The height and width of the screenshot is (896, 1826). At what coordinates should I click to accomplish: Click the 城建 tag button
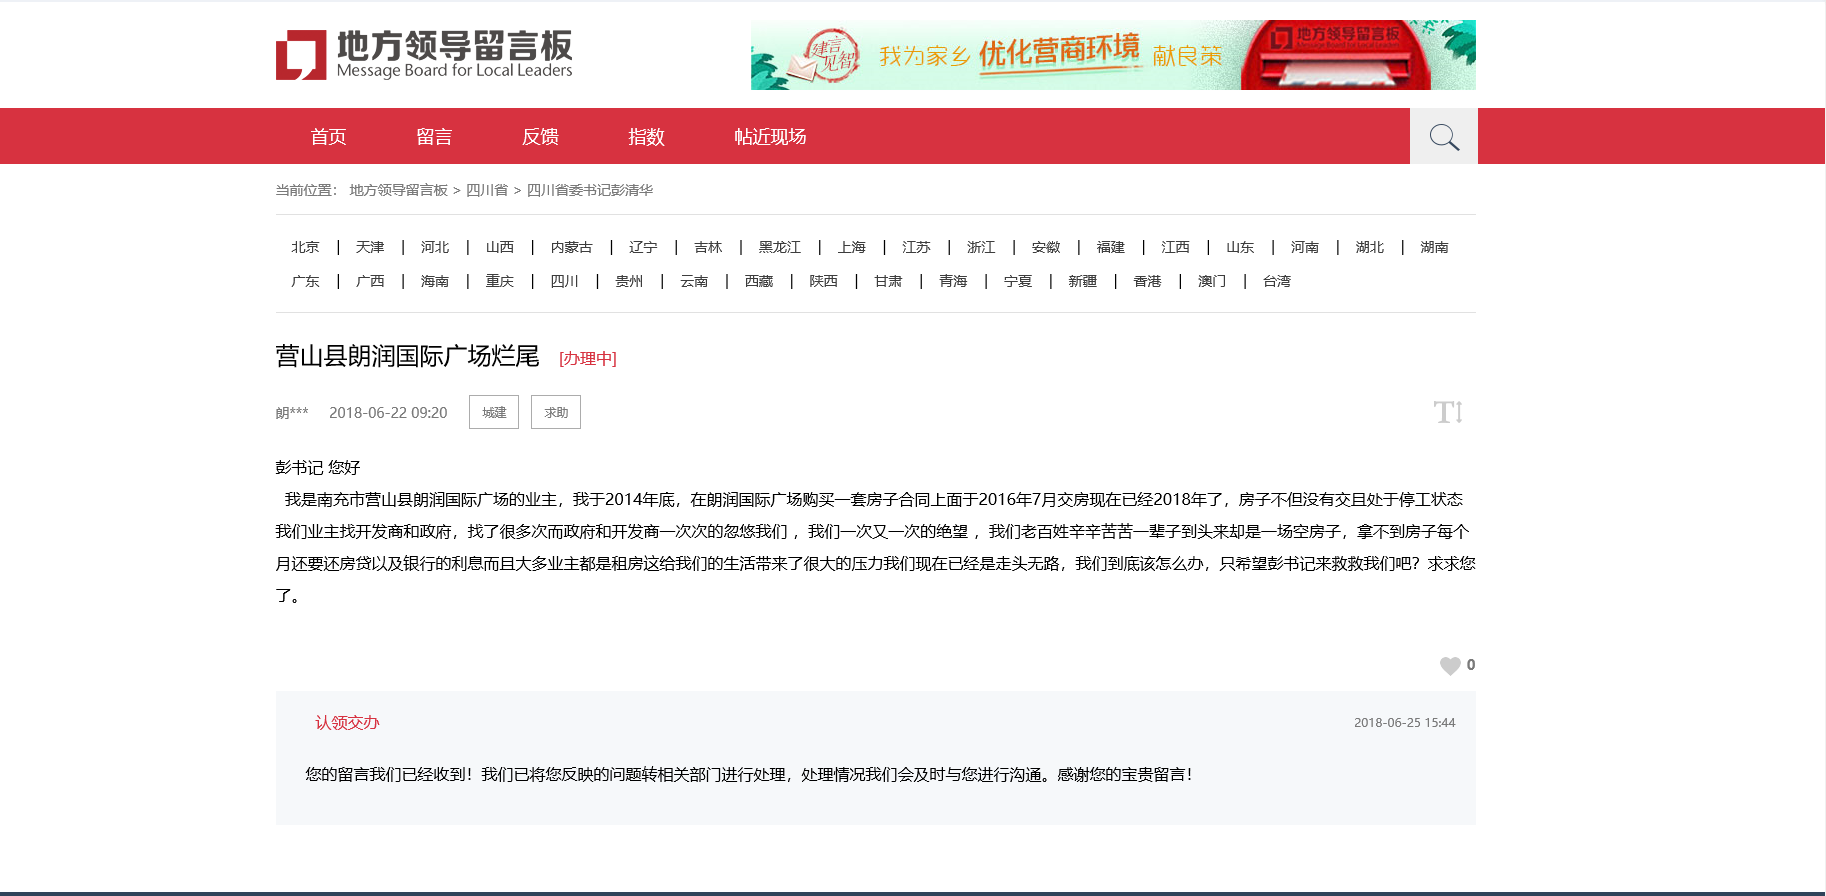[494, 412]
